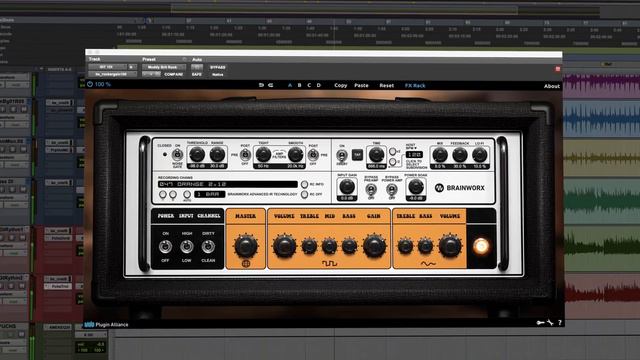Screen dimensions: 640x360
Task: Open the FX Rack view
Action: pyautogui.click(x=415, y=85)
